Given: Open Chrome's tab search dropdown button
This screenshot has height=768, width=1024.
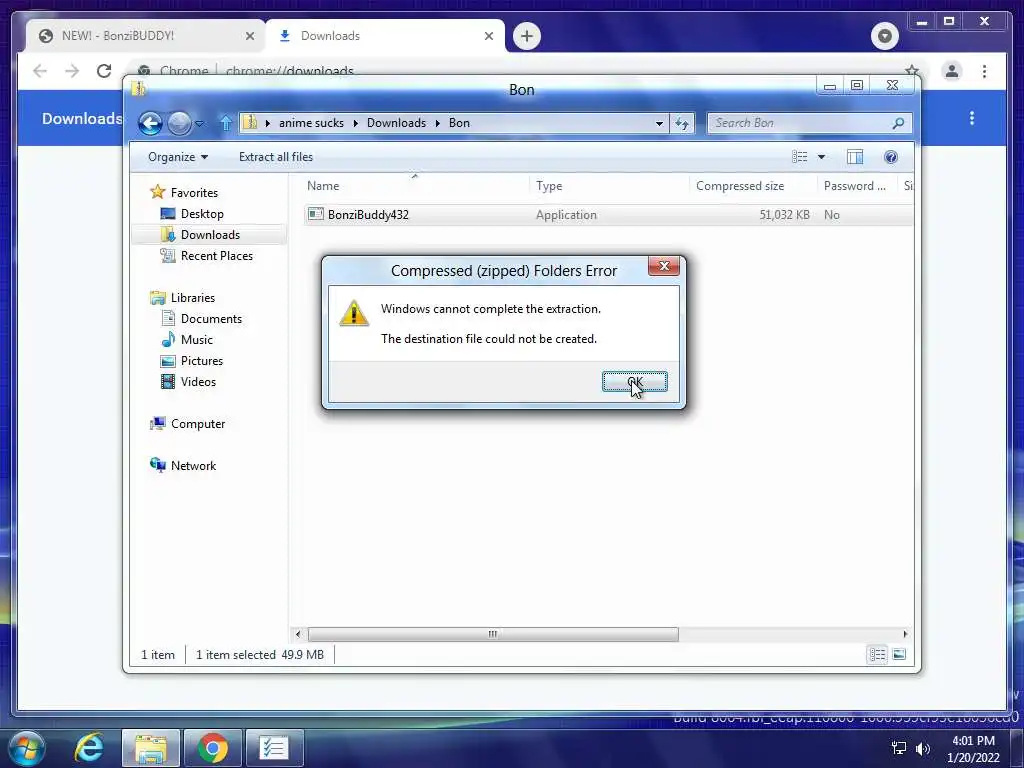Looking at the screenshot, I should pos(884,36).
